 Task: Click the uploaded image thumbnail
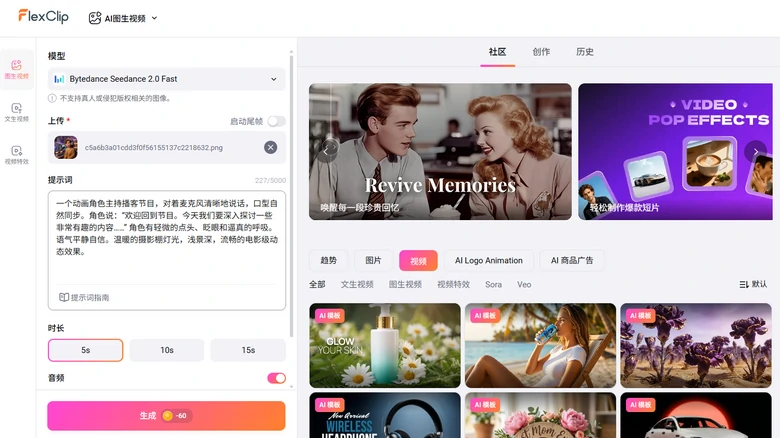[x=66, y=147]
